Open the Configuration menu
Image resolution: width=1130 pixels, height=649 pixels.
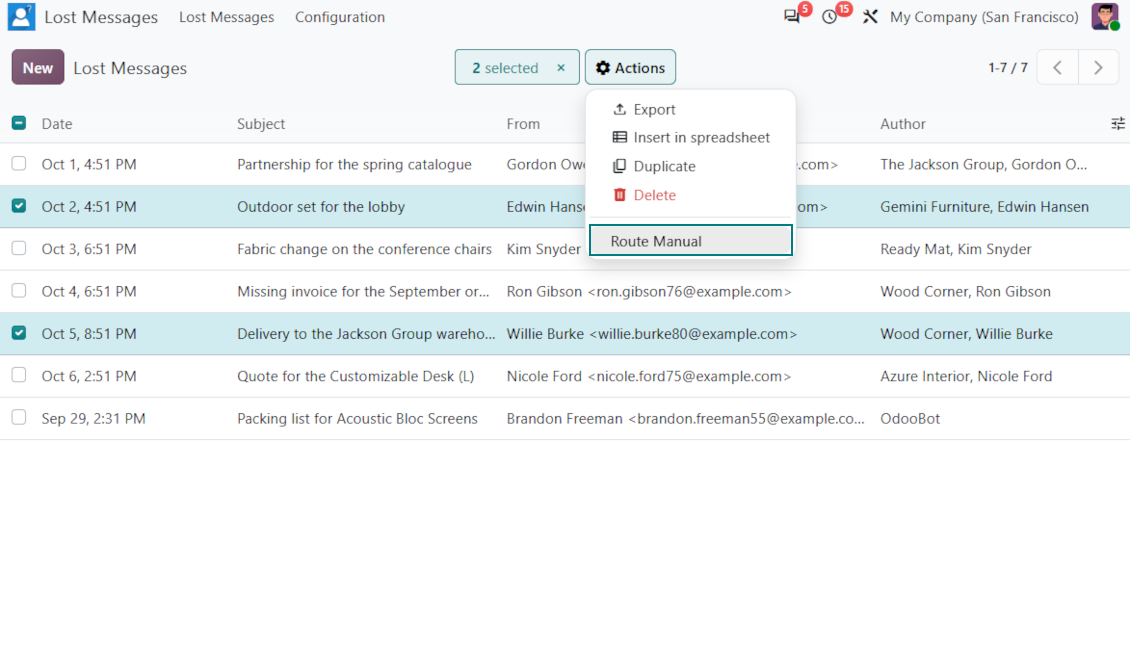tap(339, 17)
